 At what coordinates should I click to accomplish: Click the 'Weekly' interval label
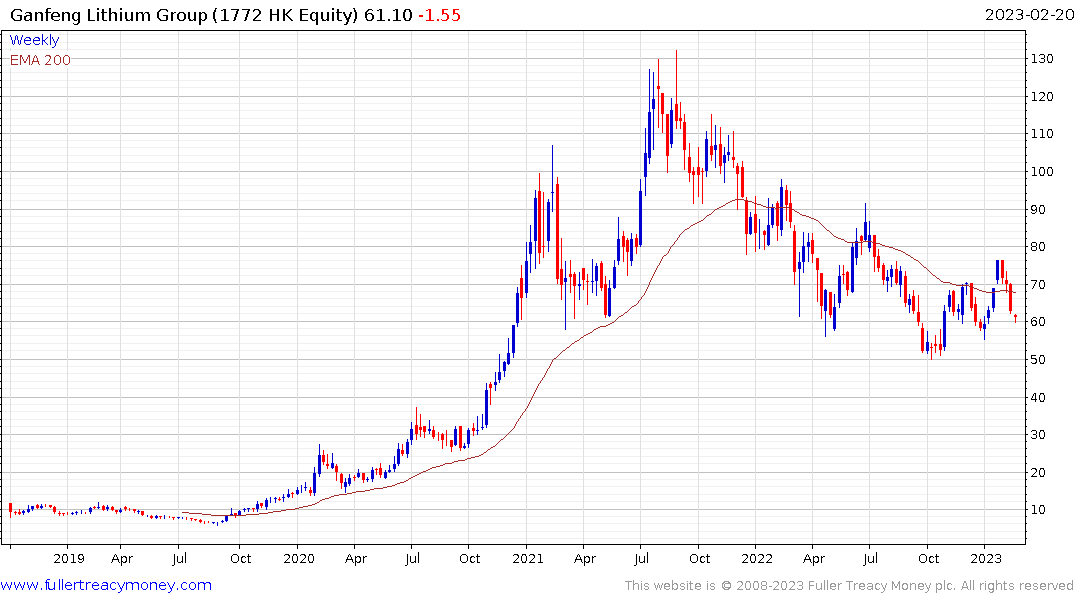tap(34, 40)
